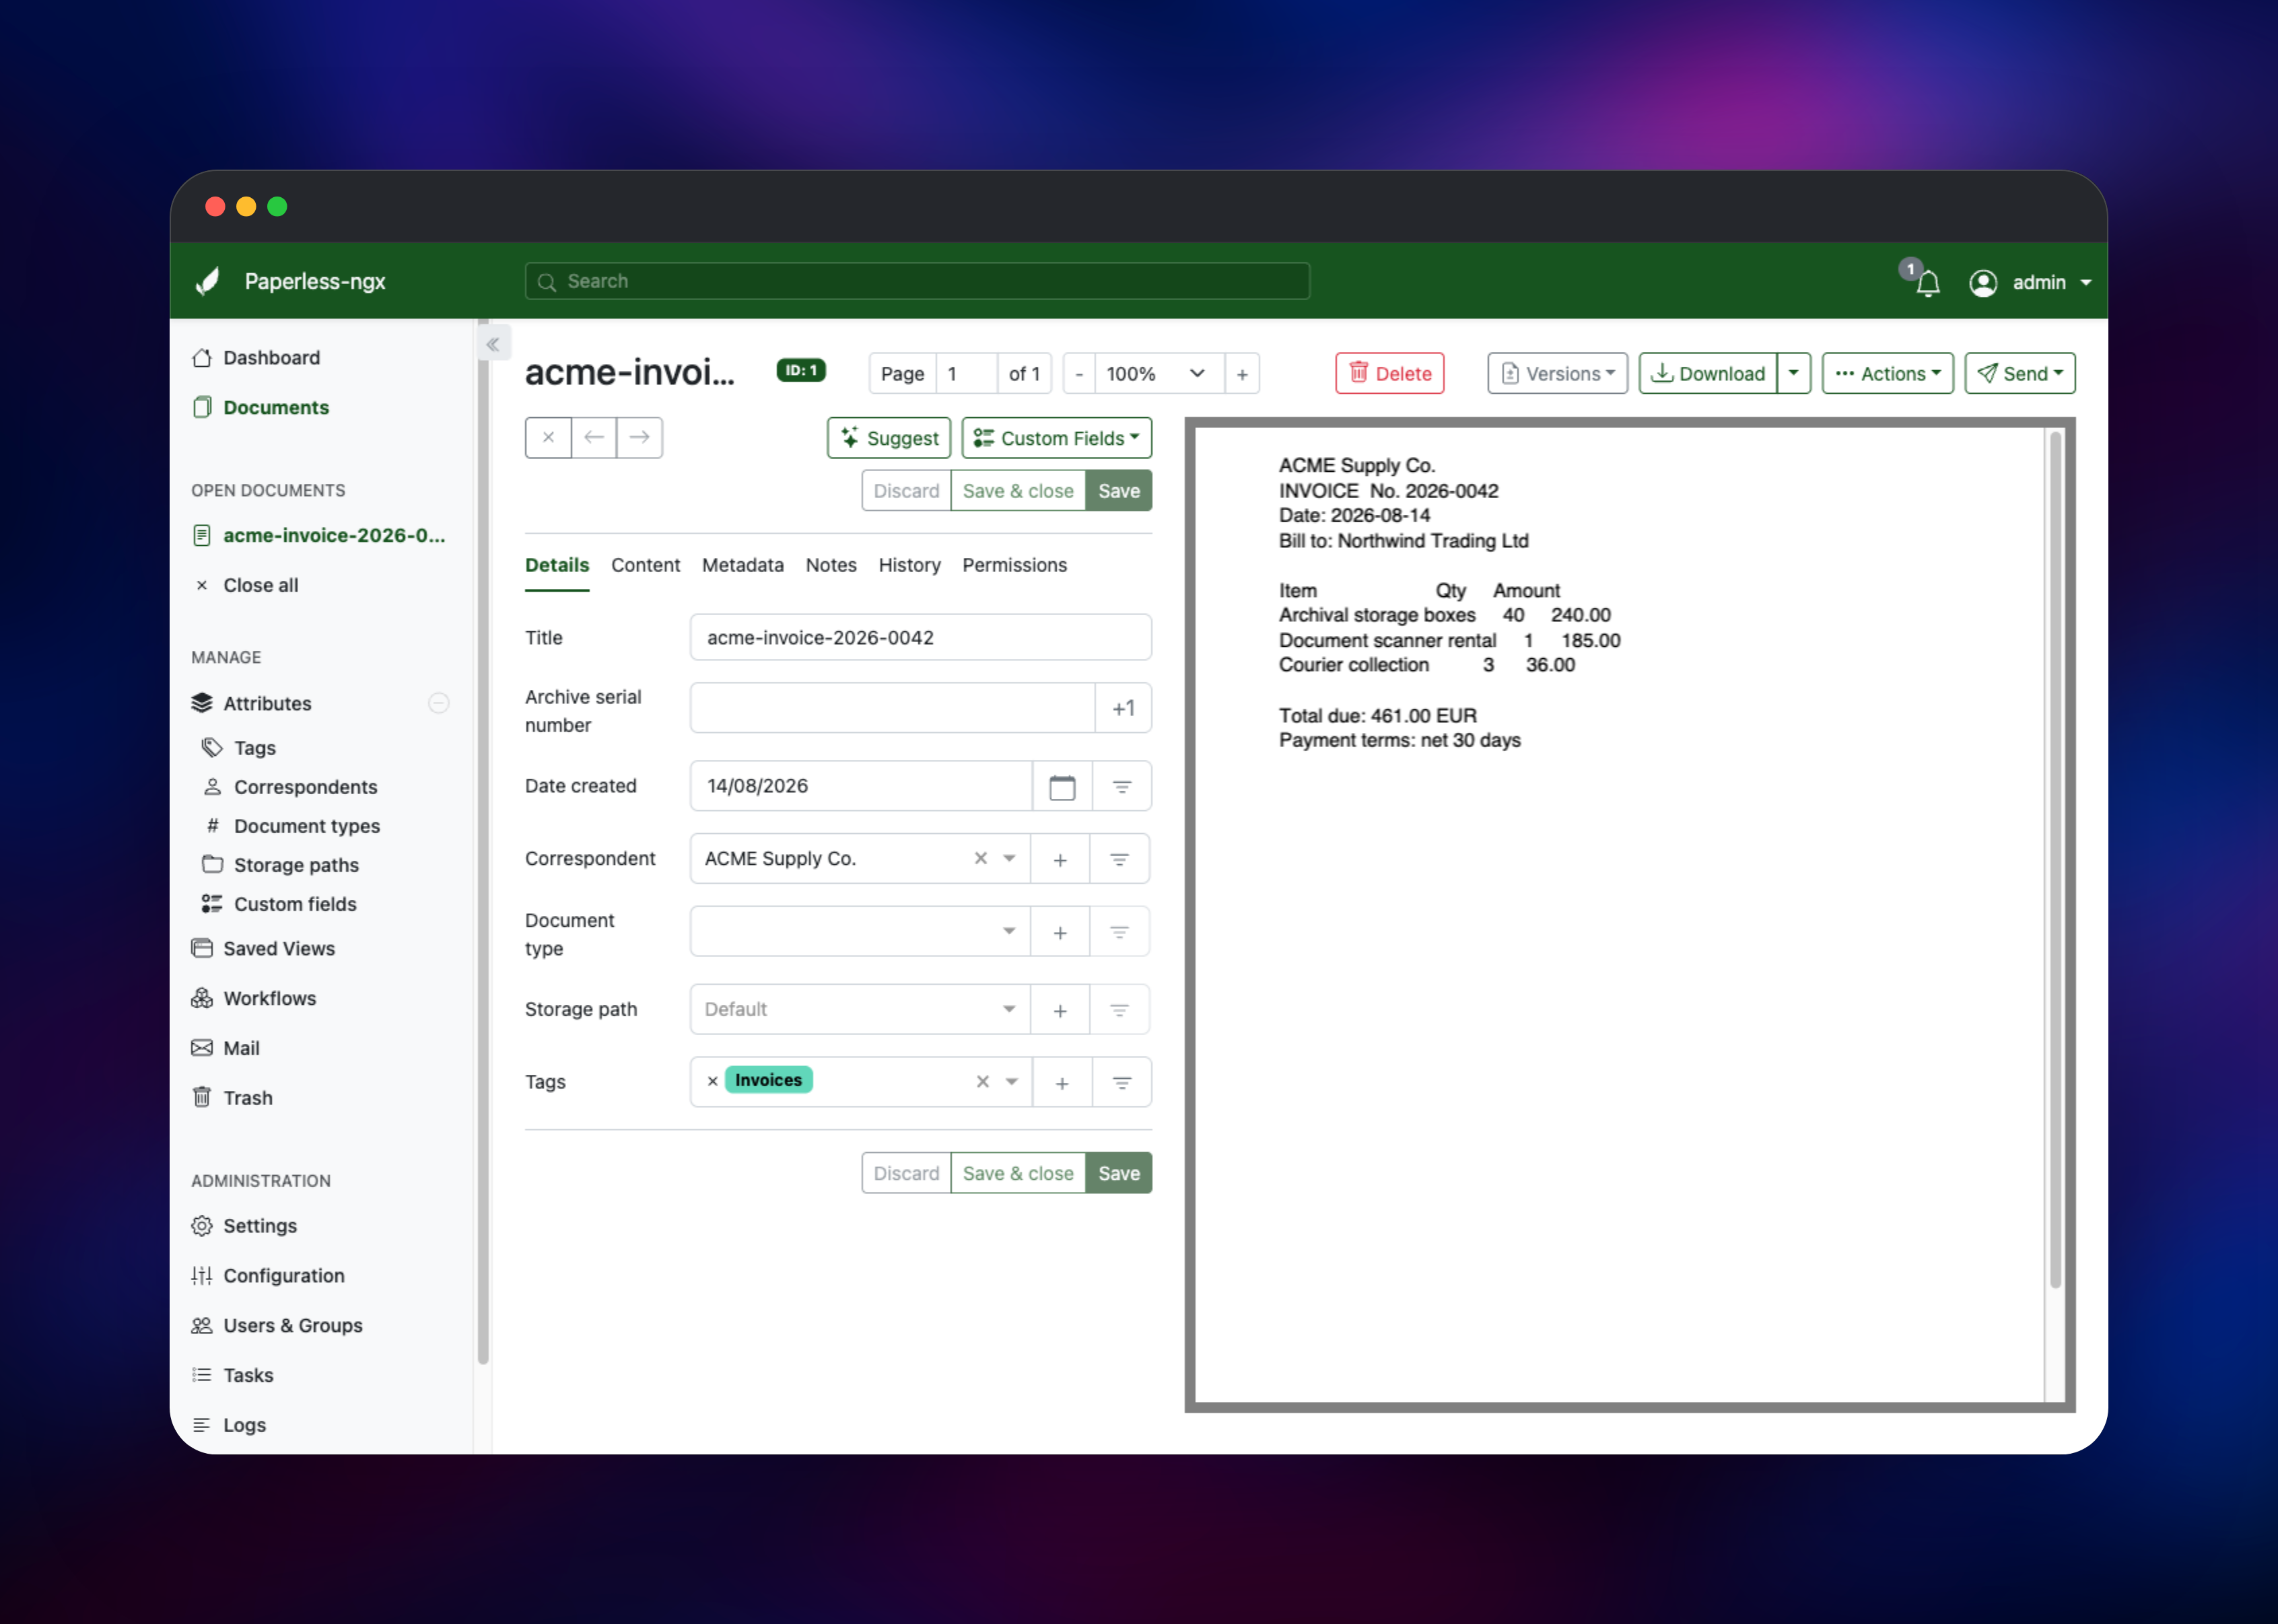This screenshot has width=2278, height=1624.
Task: Open the notifications bell
Action: click(x=1927, y=283)
